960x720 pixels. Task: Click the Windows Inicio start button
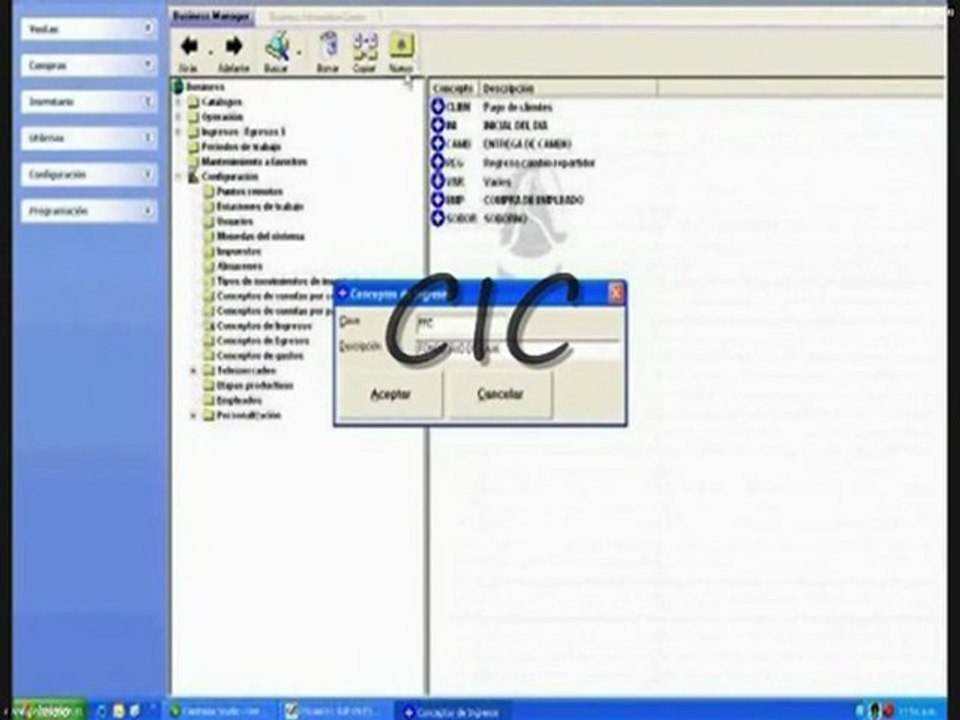(48, 711)
